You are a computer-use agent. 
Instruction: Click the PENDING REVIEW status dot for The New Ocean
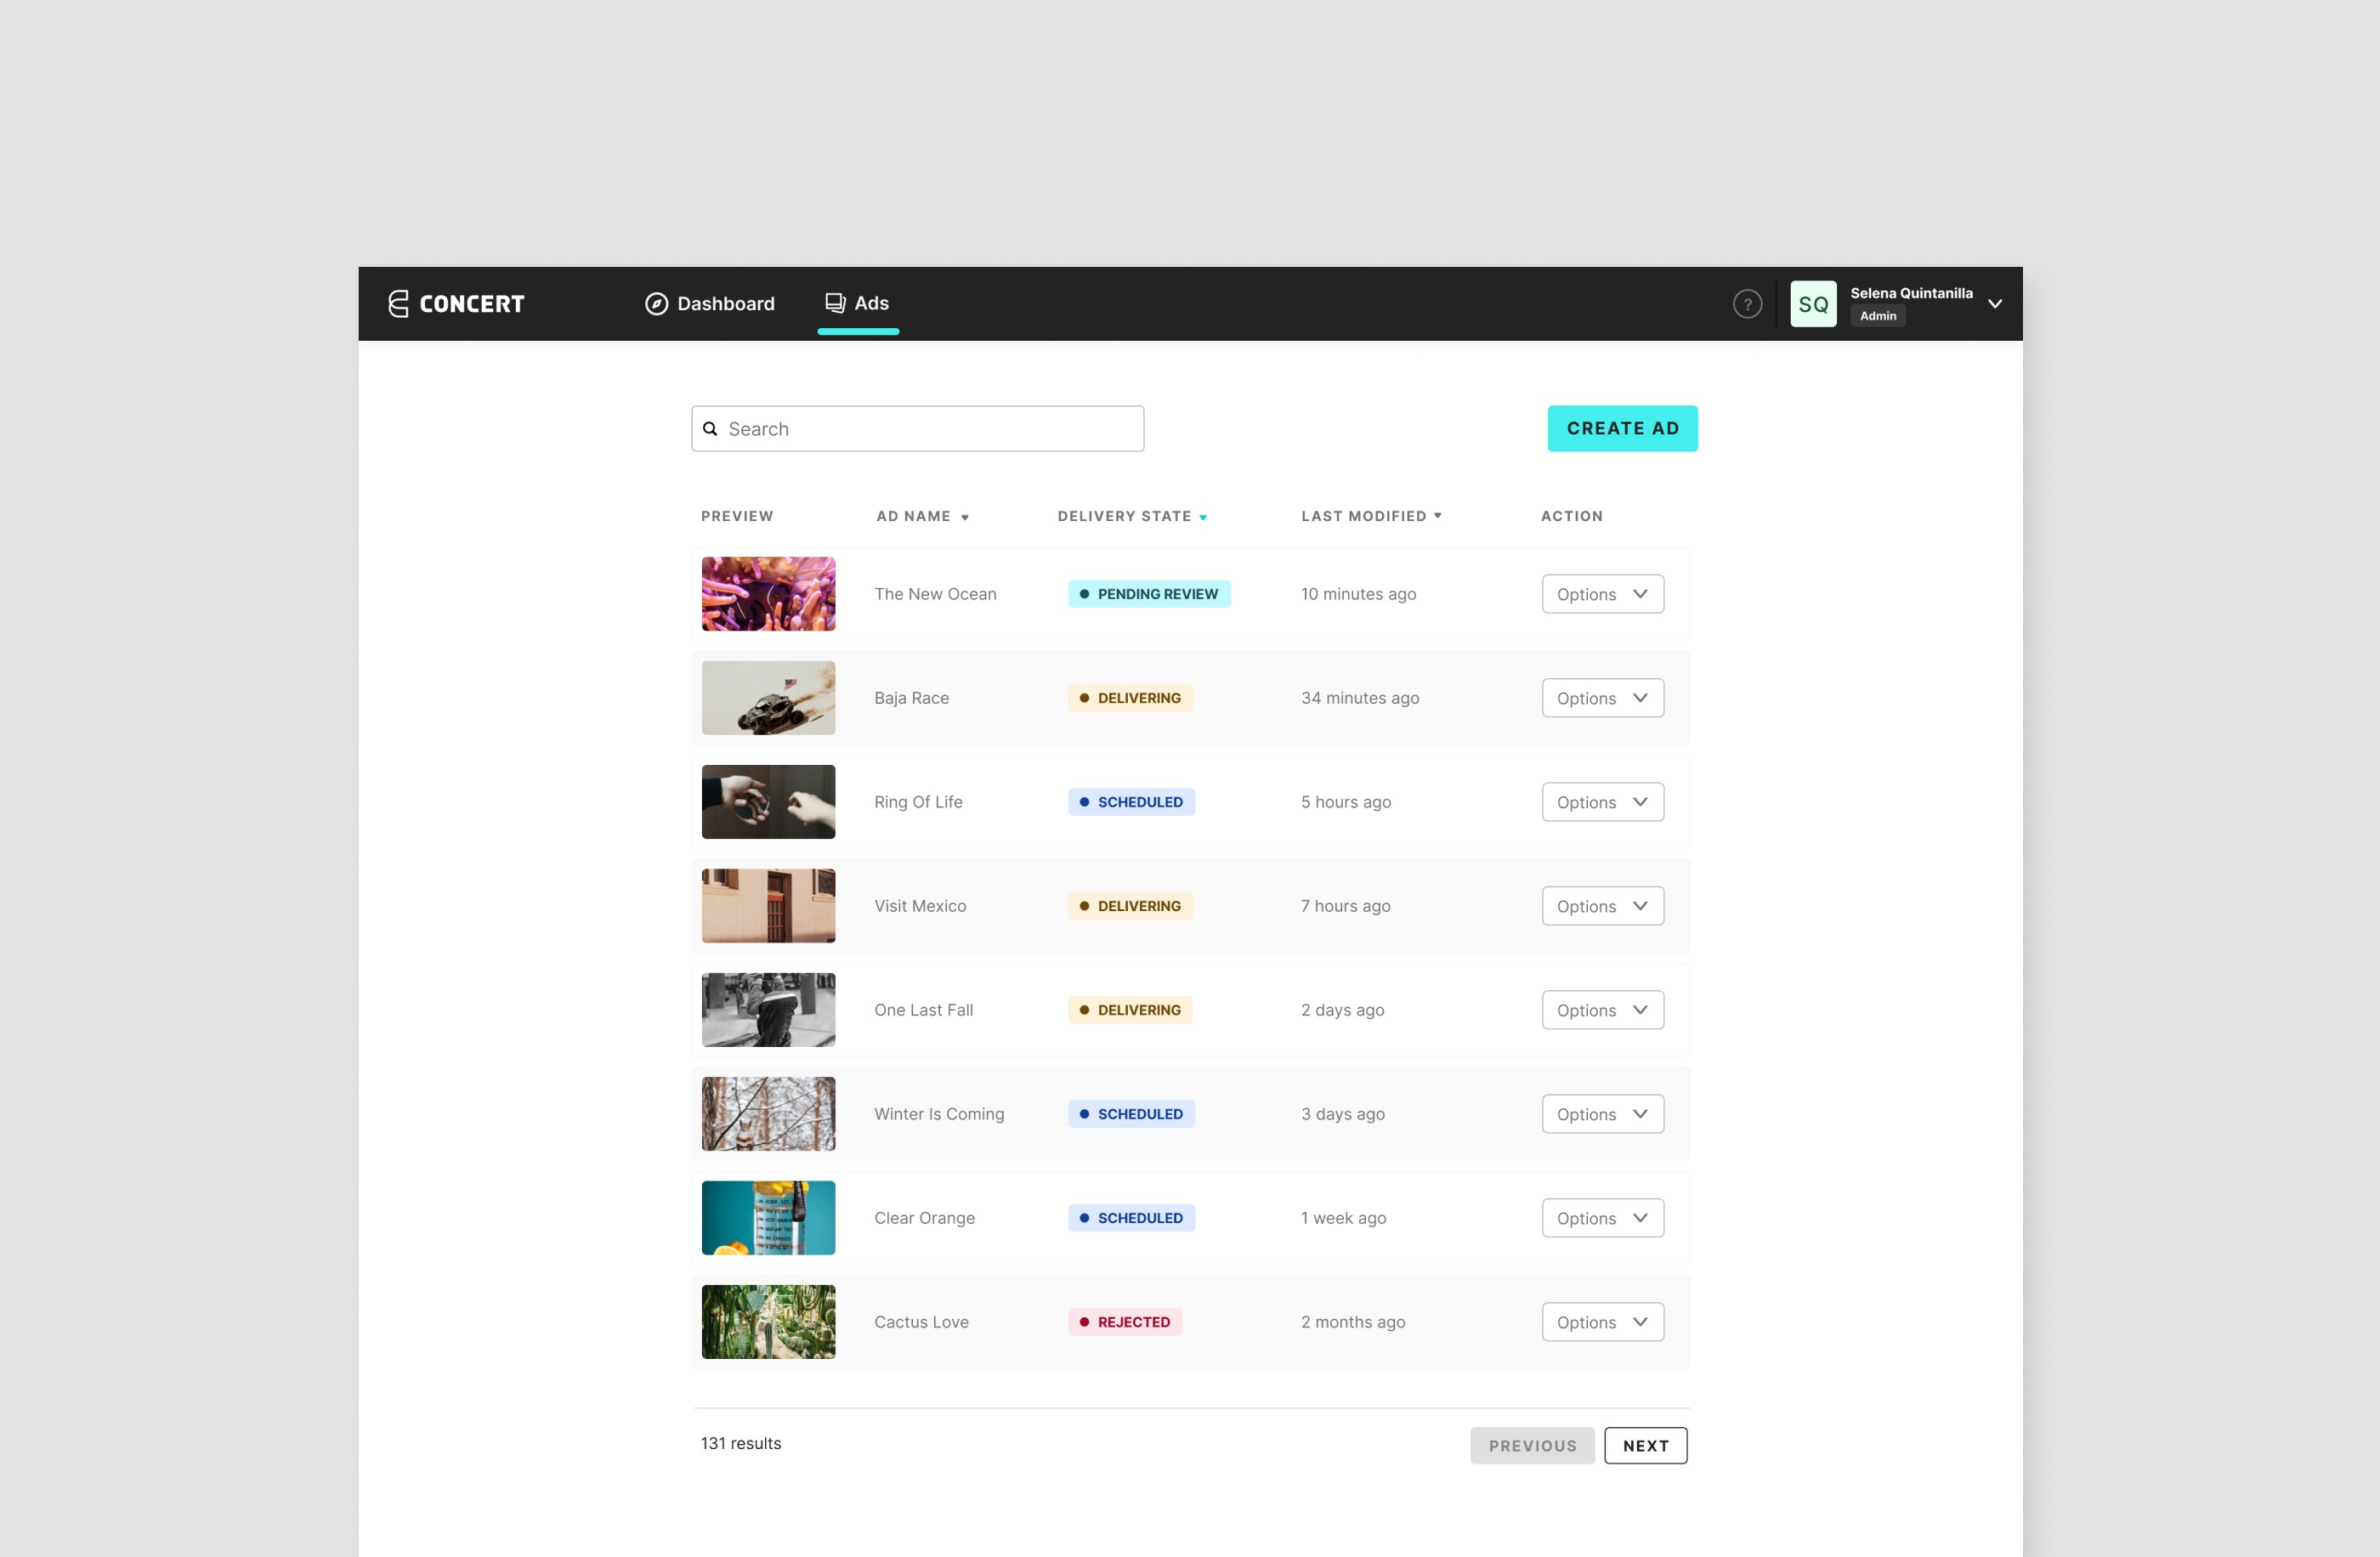[x=1086, y=593]
